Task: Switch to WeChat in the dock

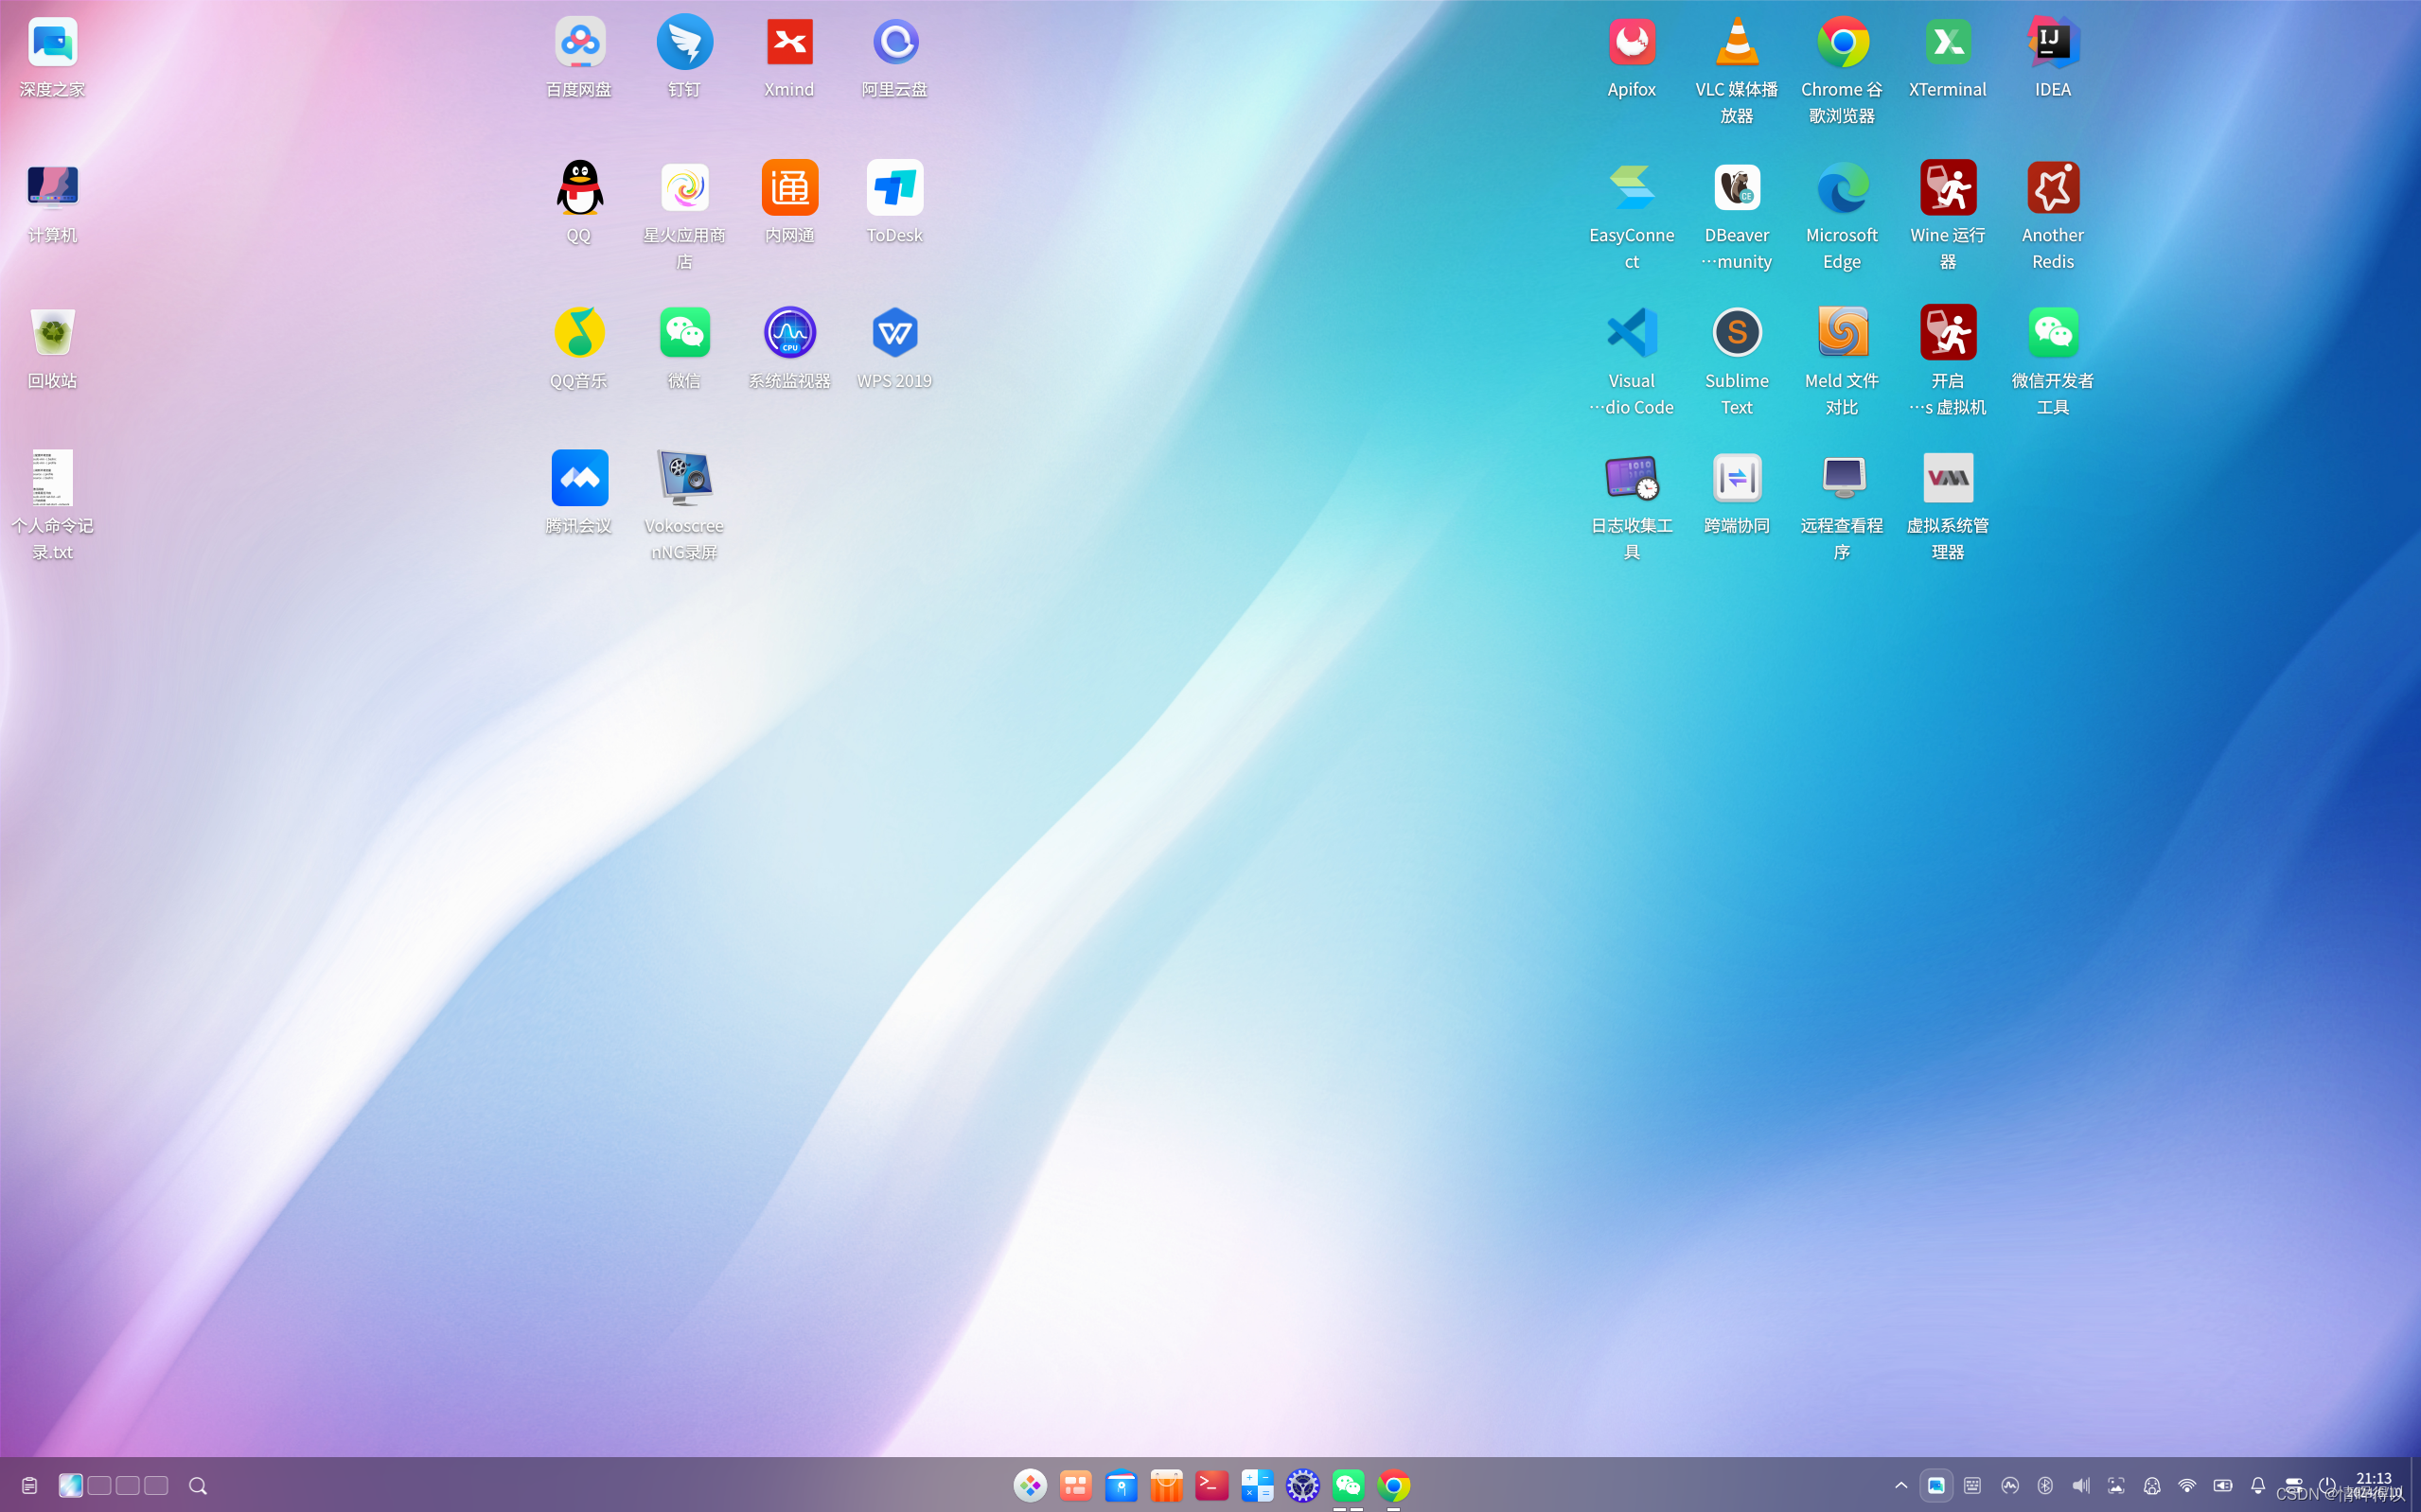Action: (x=1348, y=1486)
